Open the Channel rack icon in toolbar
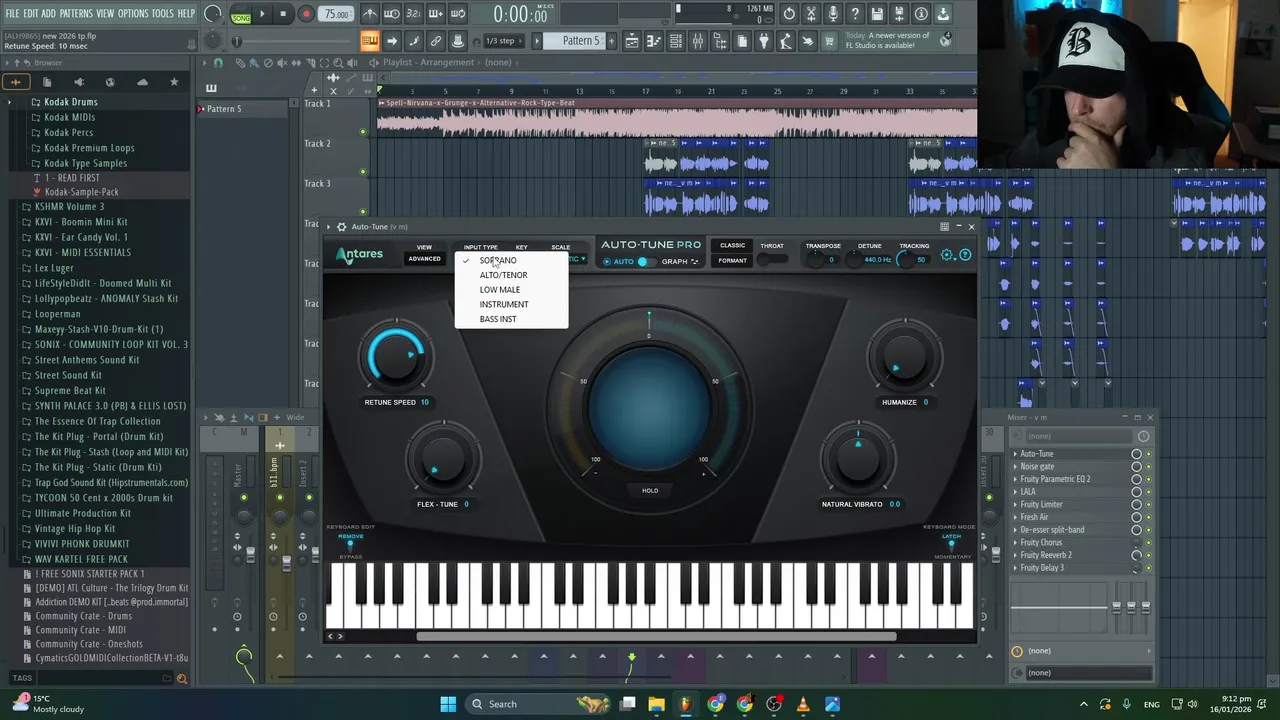 click(676, 41)
